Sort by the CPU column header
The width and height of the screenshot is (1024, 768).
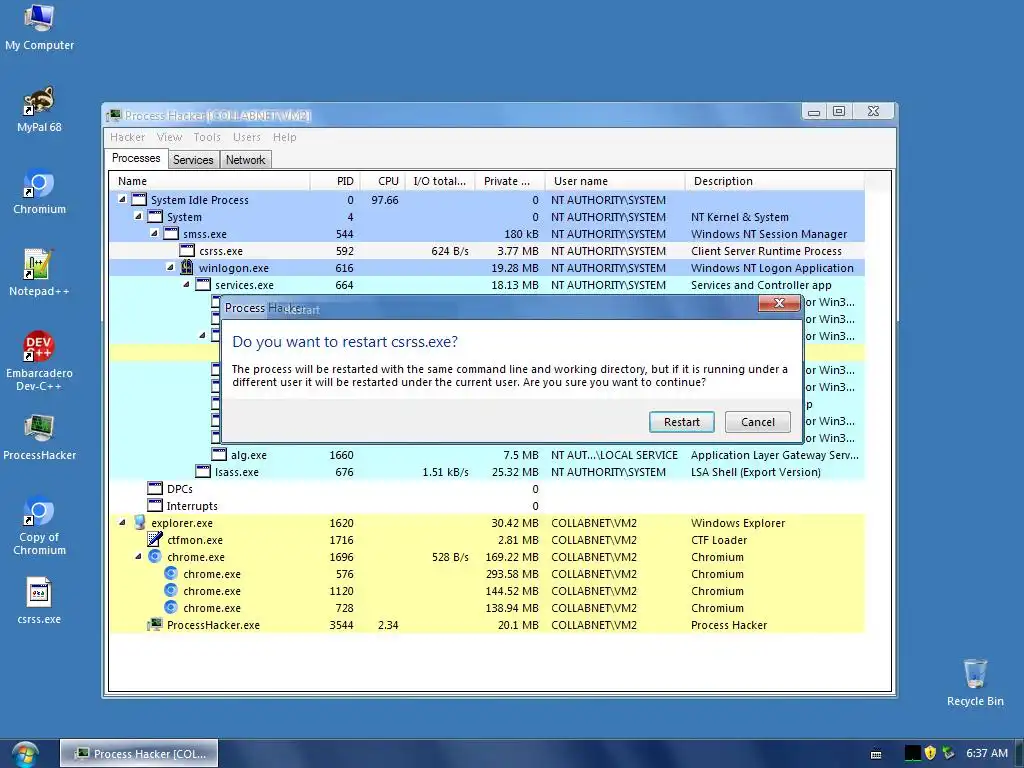382,181
